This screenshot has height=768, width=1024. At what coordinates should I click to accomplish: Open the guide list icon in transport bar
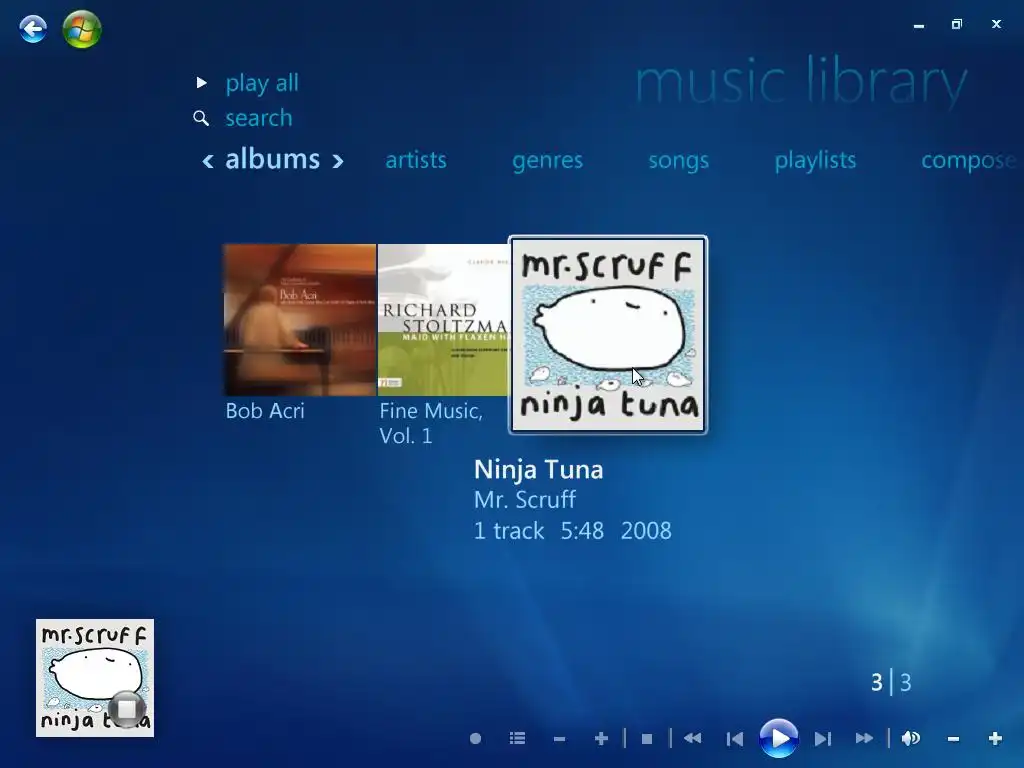(517, 739)
